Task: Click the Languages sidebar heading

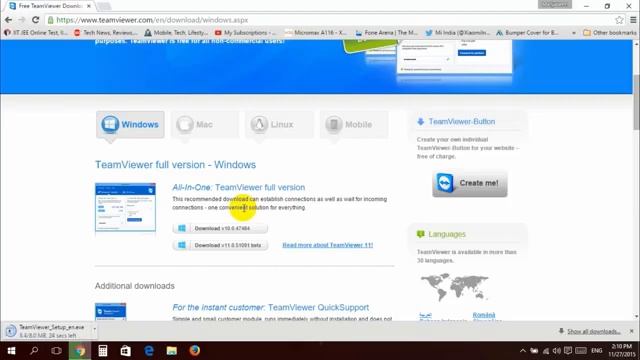Action: (x=447, y=234)
